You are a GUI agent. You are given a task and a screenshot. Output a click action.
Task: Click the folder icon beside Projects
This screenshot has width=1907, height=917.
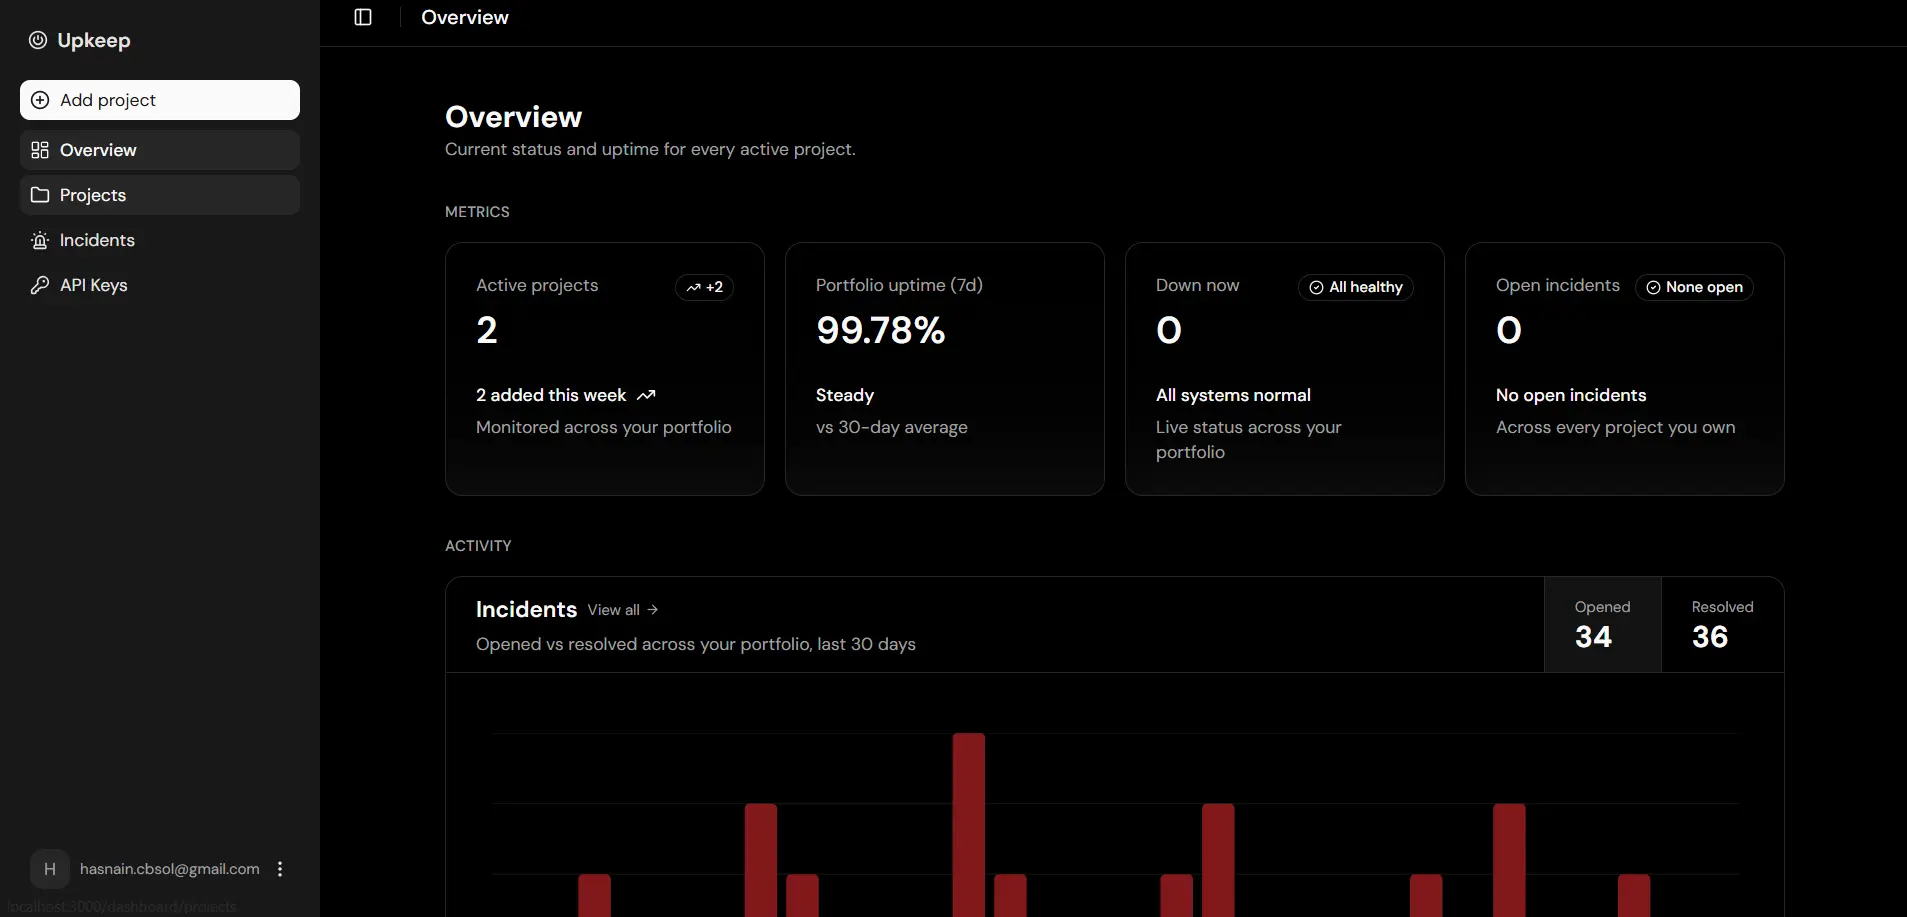pos(40,195)
